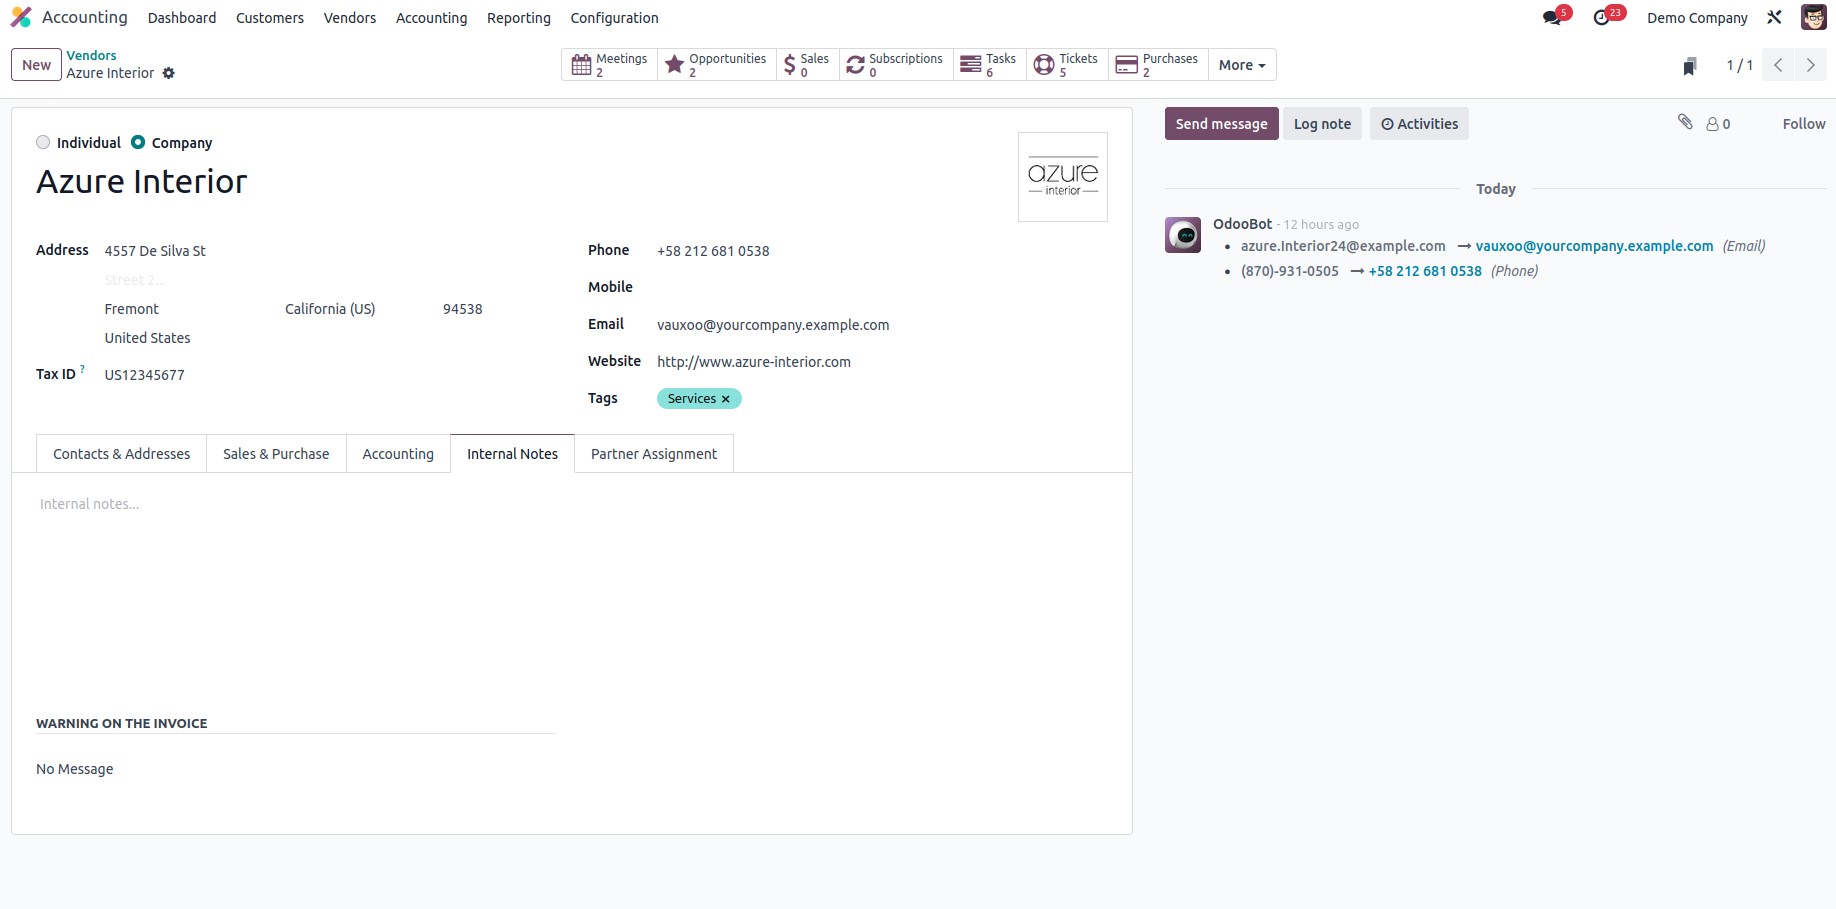
Task: Switch to Partner Assignment tab
Action: click(x=654, y=454)
